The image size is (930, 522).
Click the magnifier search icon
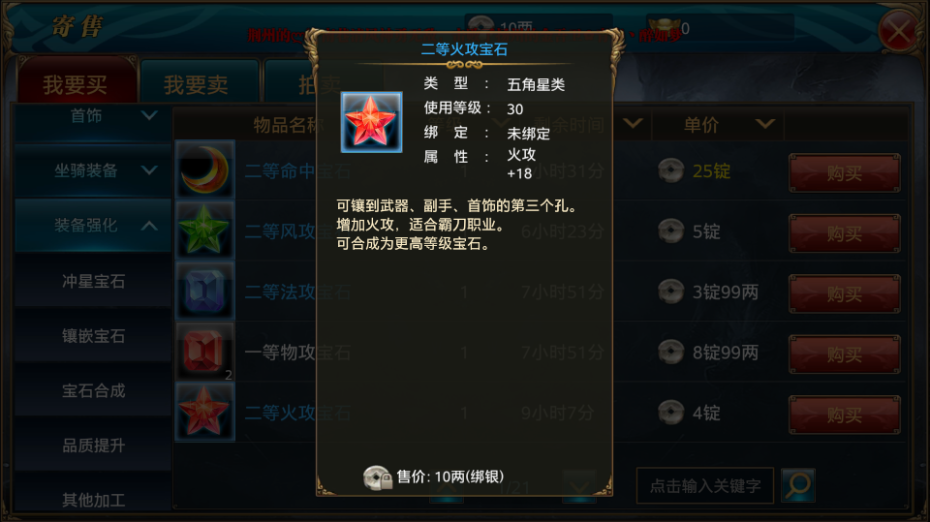point(798,485)
